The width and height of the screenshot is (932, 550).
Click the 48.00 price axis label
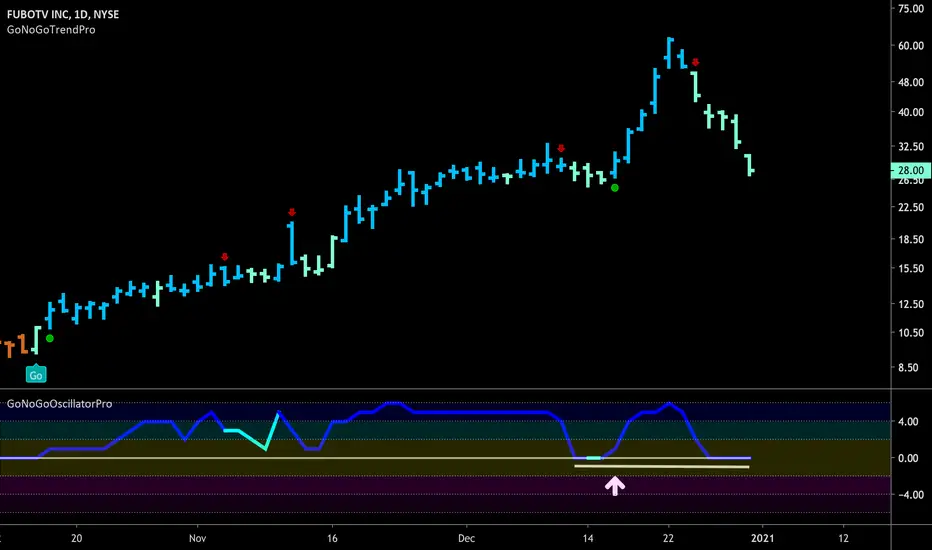pos(911,82)
